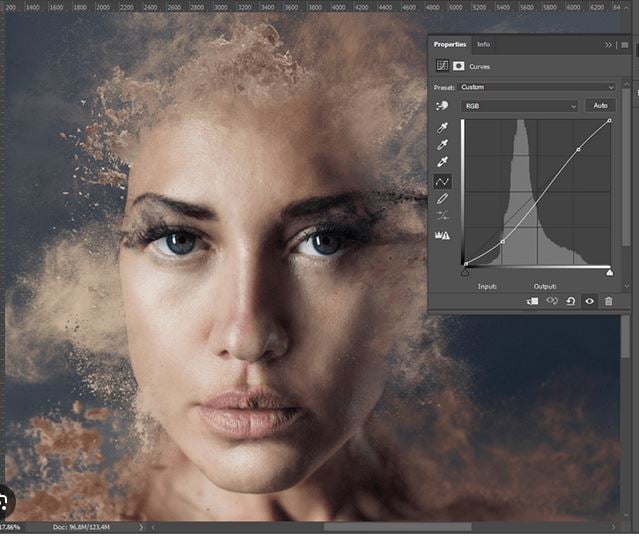Pick the gray point eyedropper

(x=442, y=146)
